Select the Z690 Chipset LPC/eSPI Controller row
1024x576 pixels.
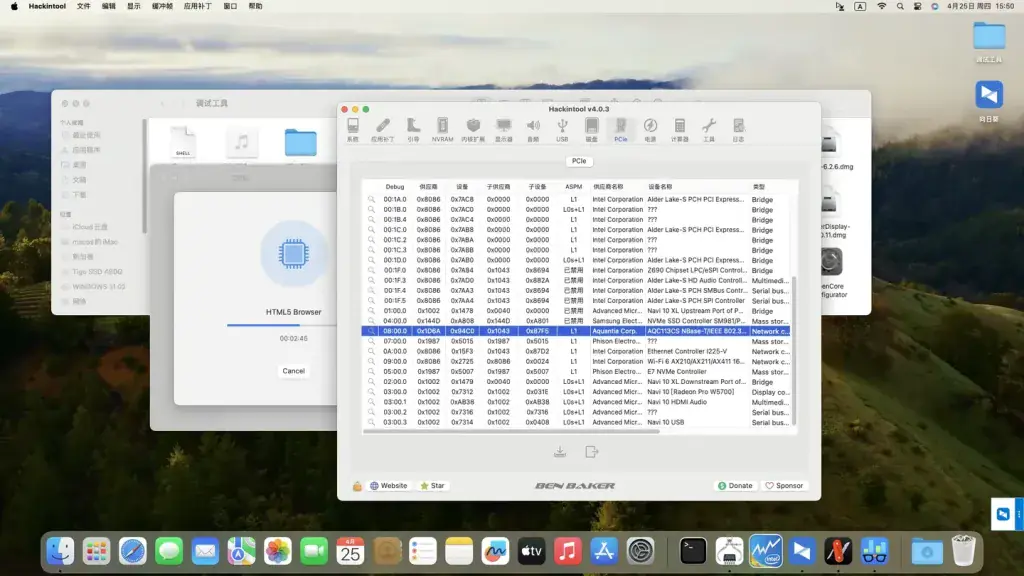click(x=576, y=270)
